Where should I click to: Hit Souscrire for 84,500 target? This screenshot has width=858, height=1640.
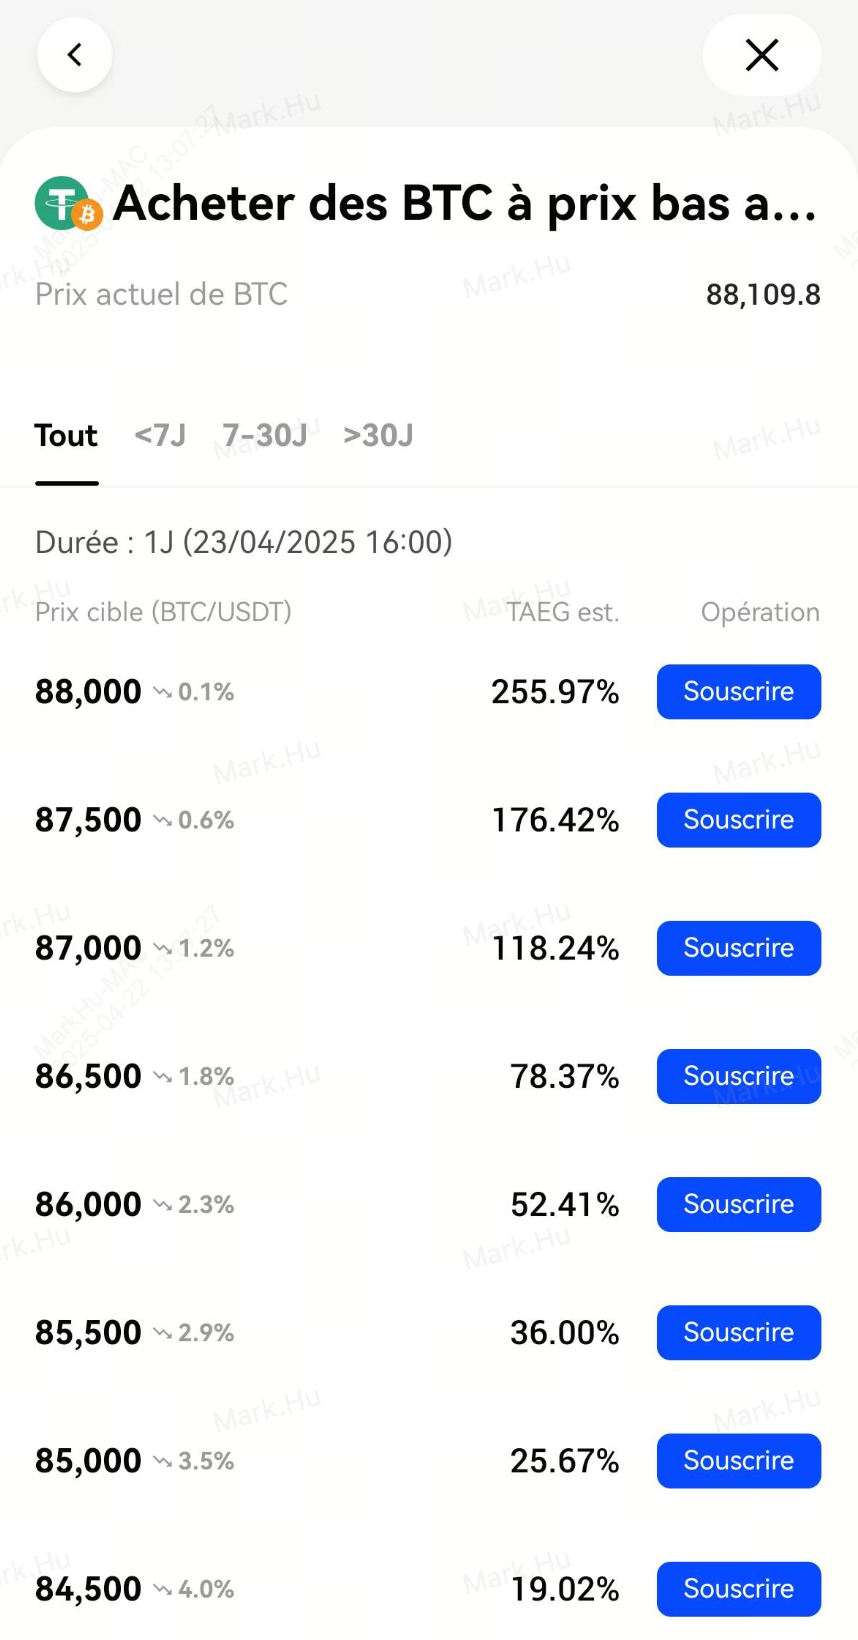click(738, 1588)
